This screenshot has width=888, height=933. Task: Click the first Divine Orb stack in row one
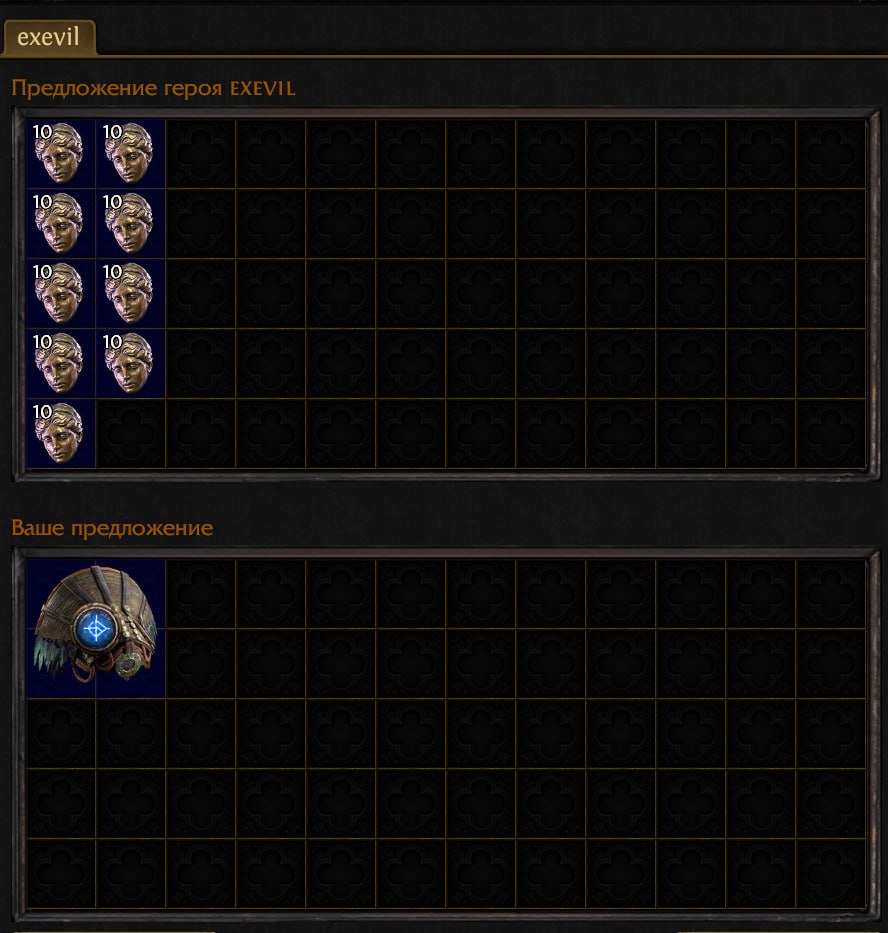(61, 154)
